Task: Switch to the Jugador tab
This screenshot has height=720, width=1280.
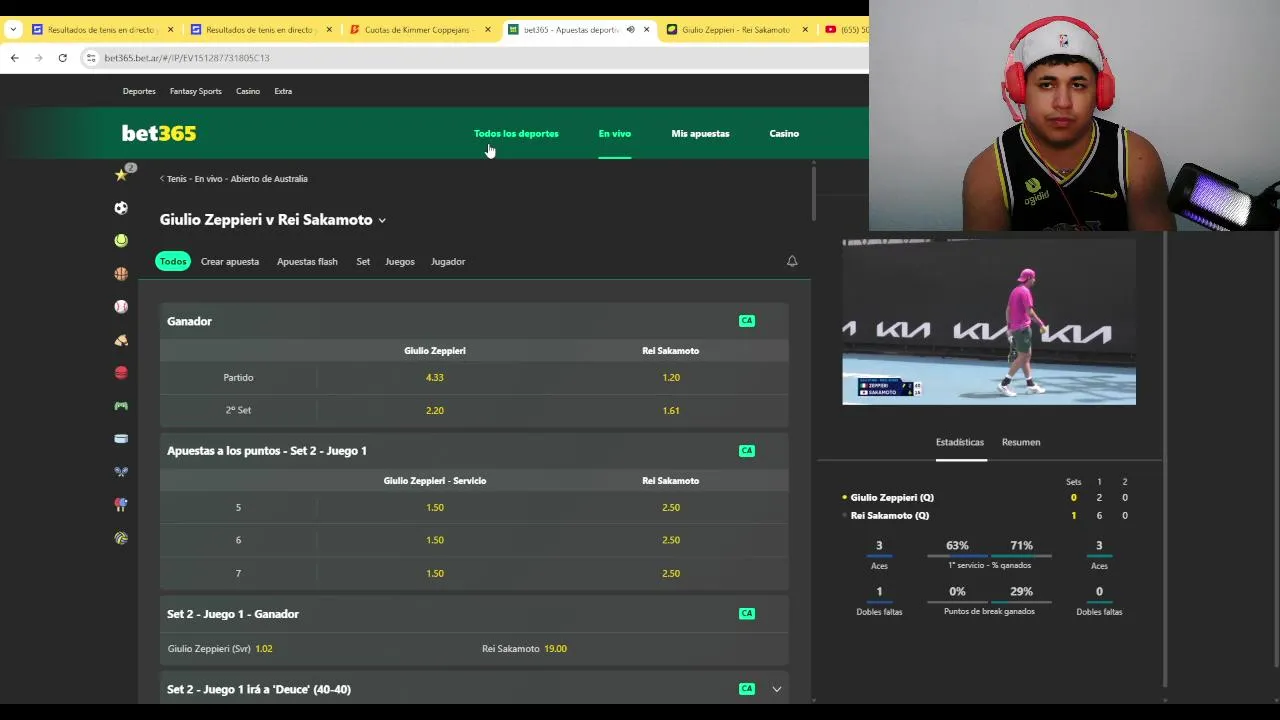Action: click(x=448, y=262)
